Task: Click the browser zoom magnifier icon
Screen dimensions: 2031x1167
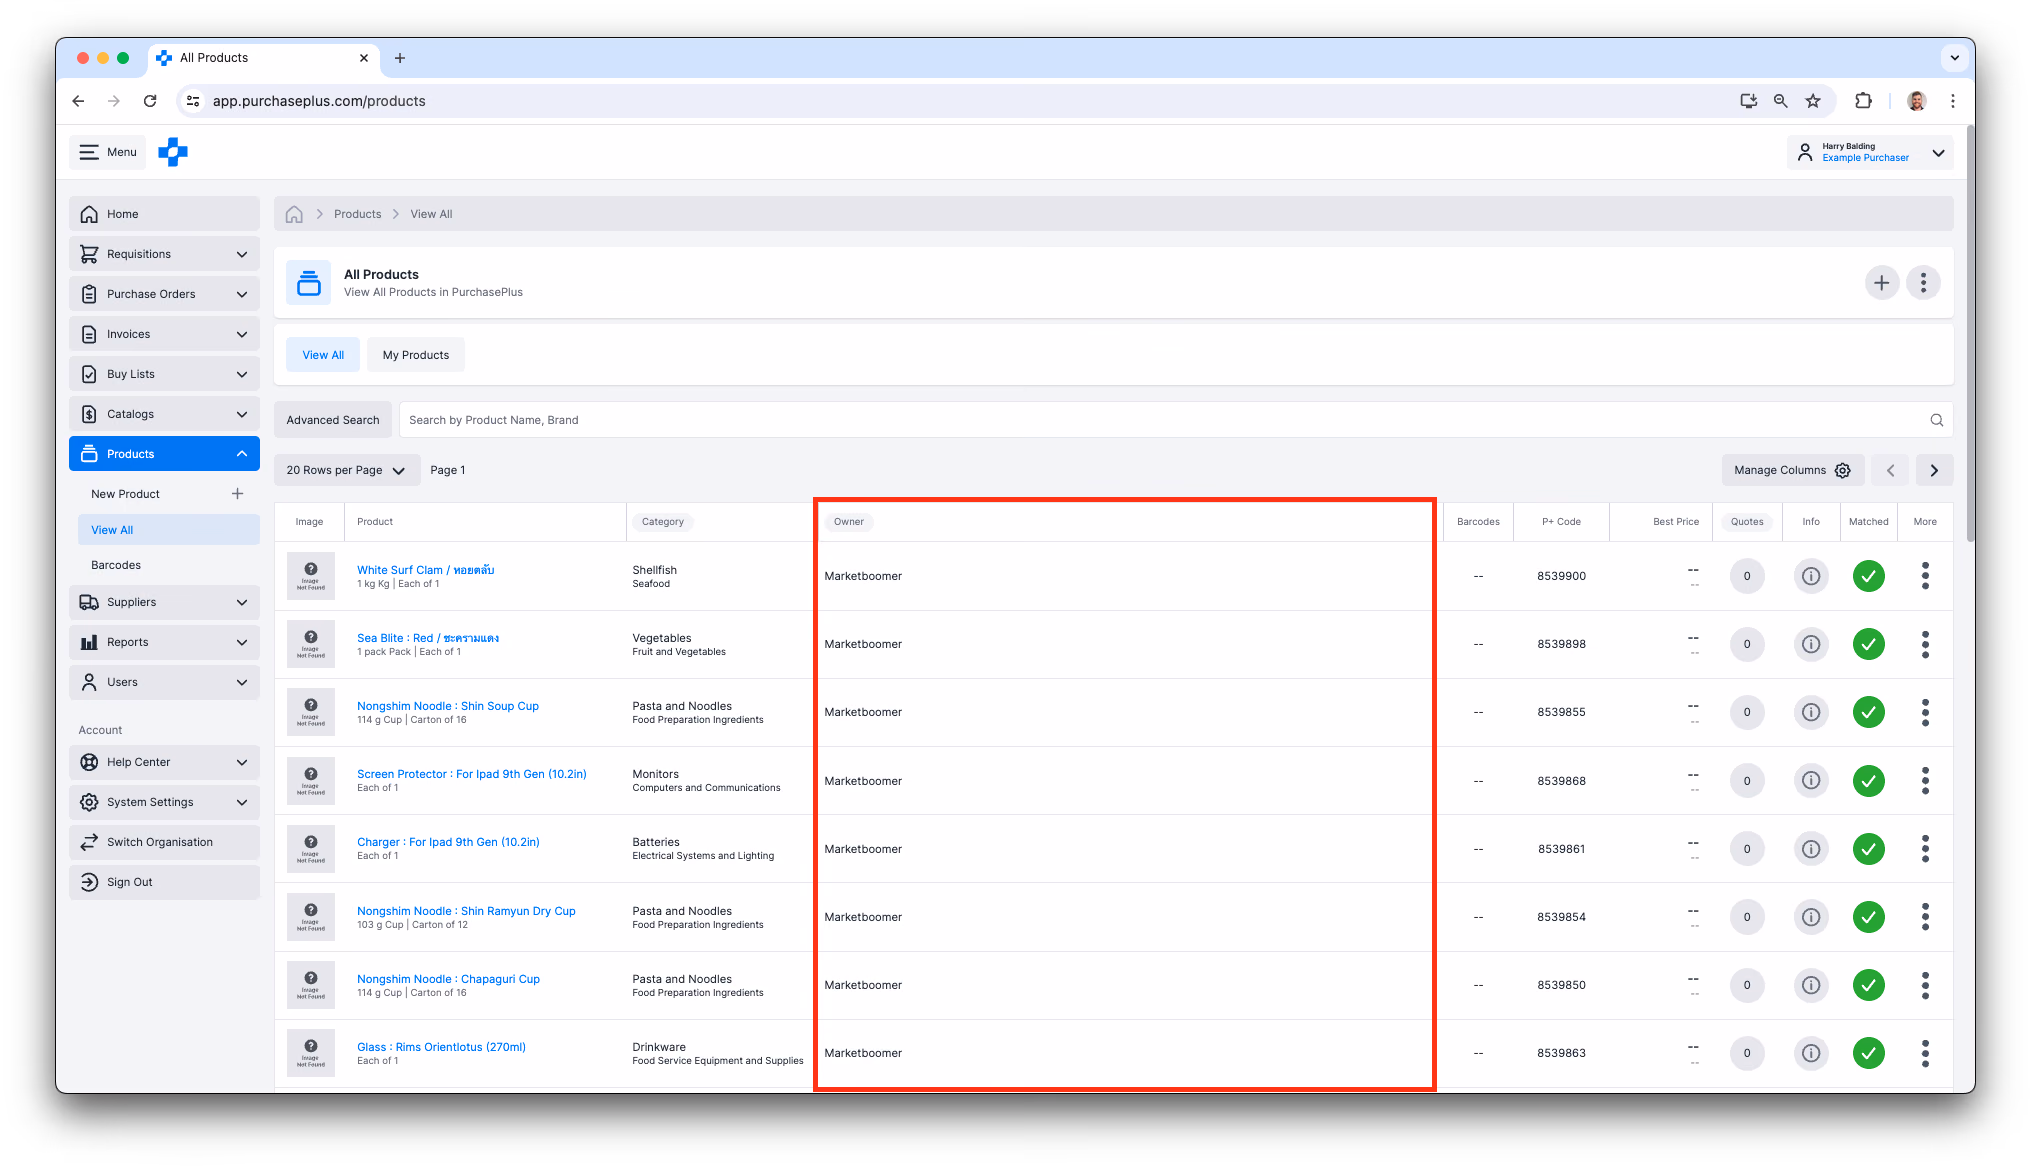Action: point(1781,101)
